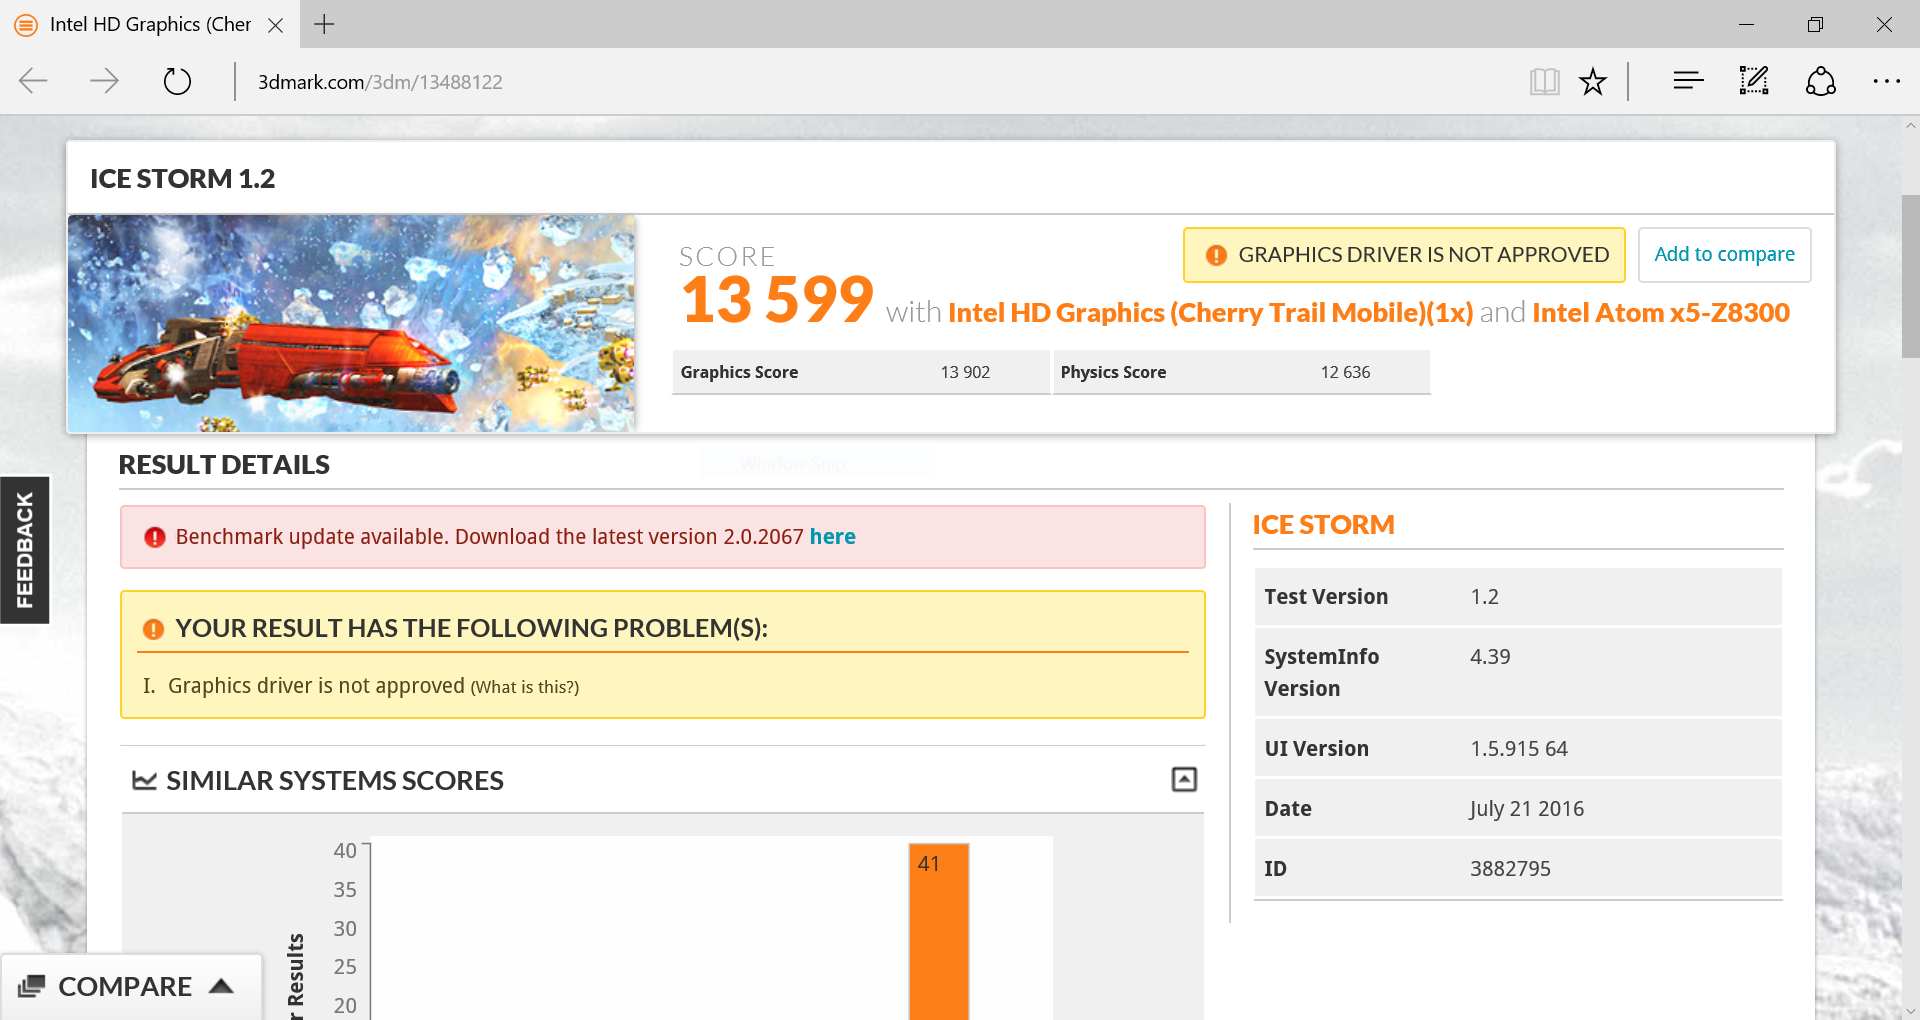This screenshot has width=1920, height=1020.
Task: Collapse the Similar Systems Scores section
Action: coord(1184,778)
